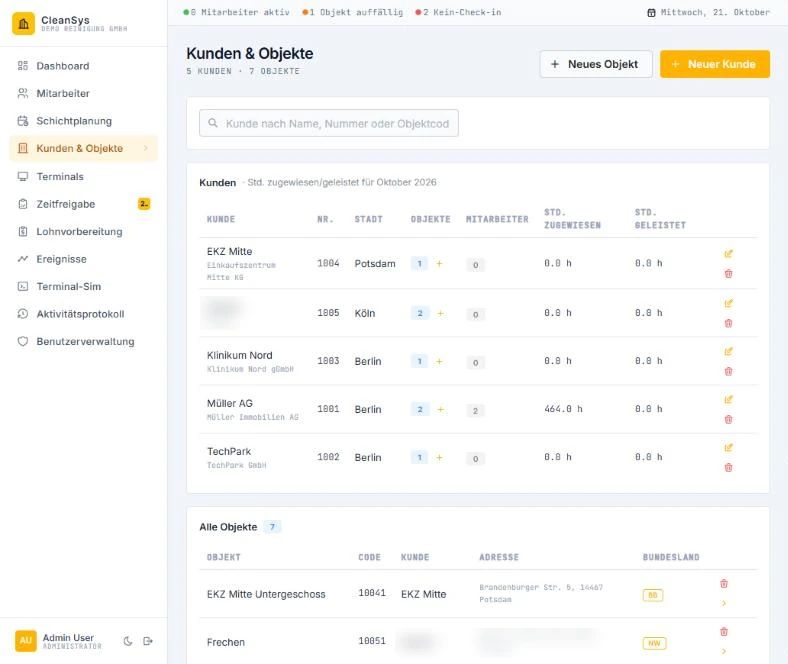Add object to Müller AG
This screenshot has width=788, height=664.
pyautogui.click(x=441, y=410)
